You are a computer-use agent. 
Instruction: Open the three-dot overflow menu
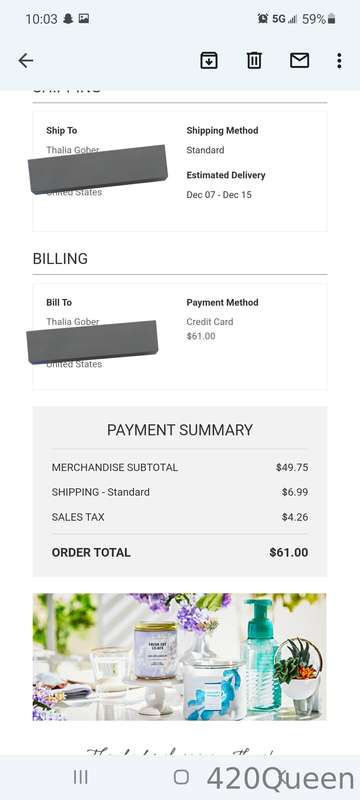[339, 61]
